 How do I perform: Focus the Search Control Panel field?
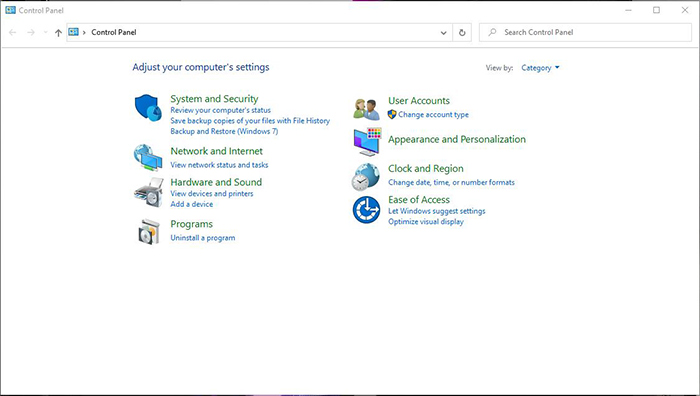(585, 33)
